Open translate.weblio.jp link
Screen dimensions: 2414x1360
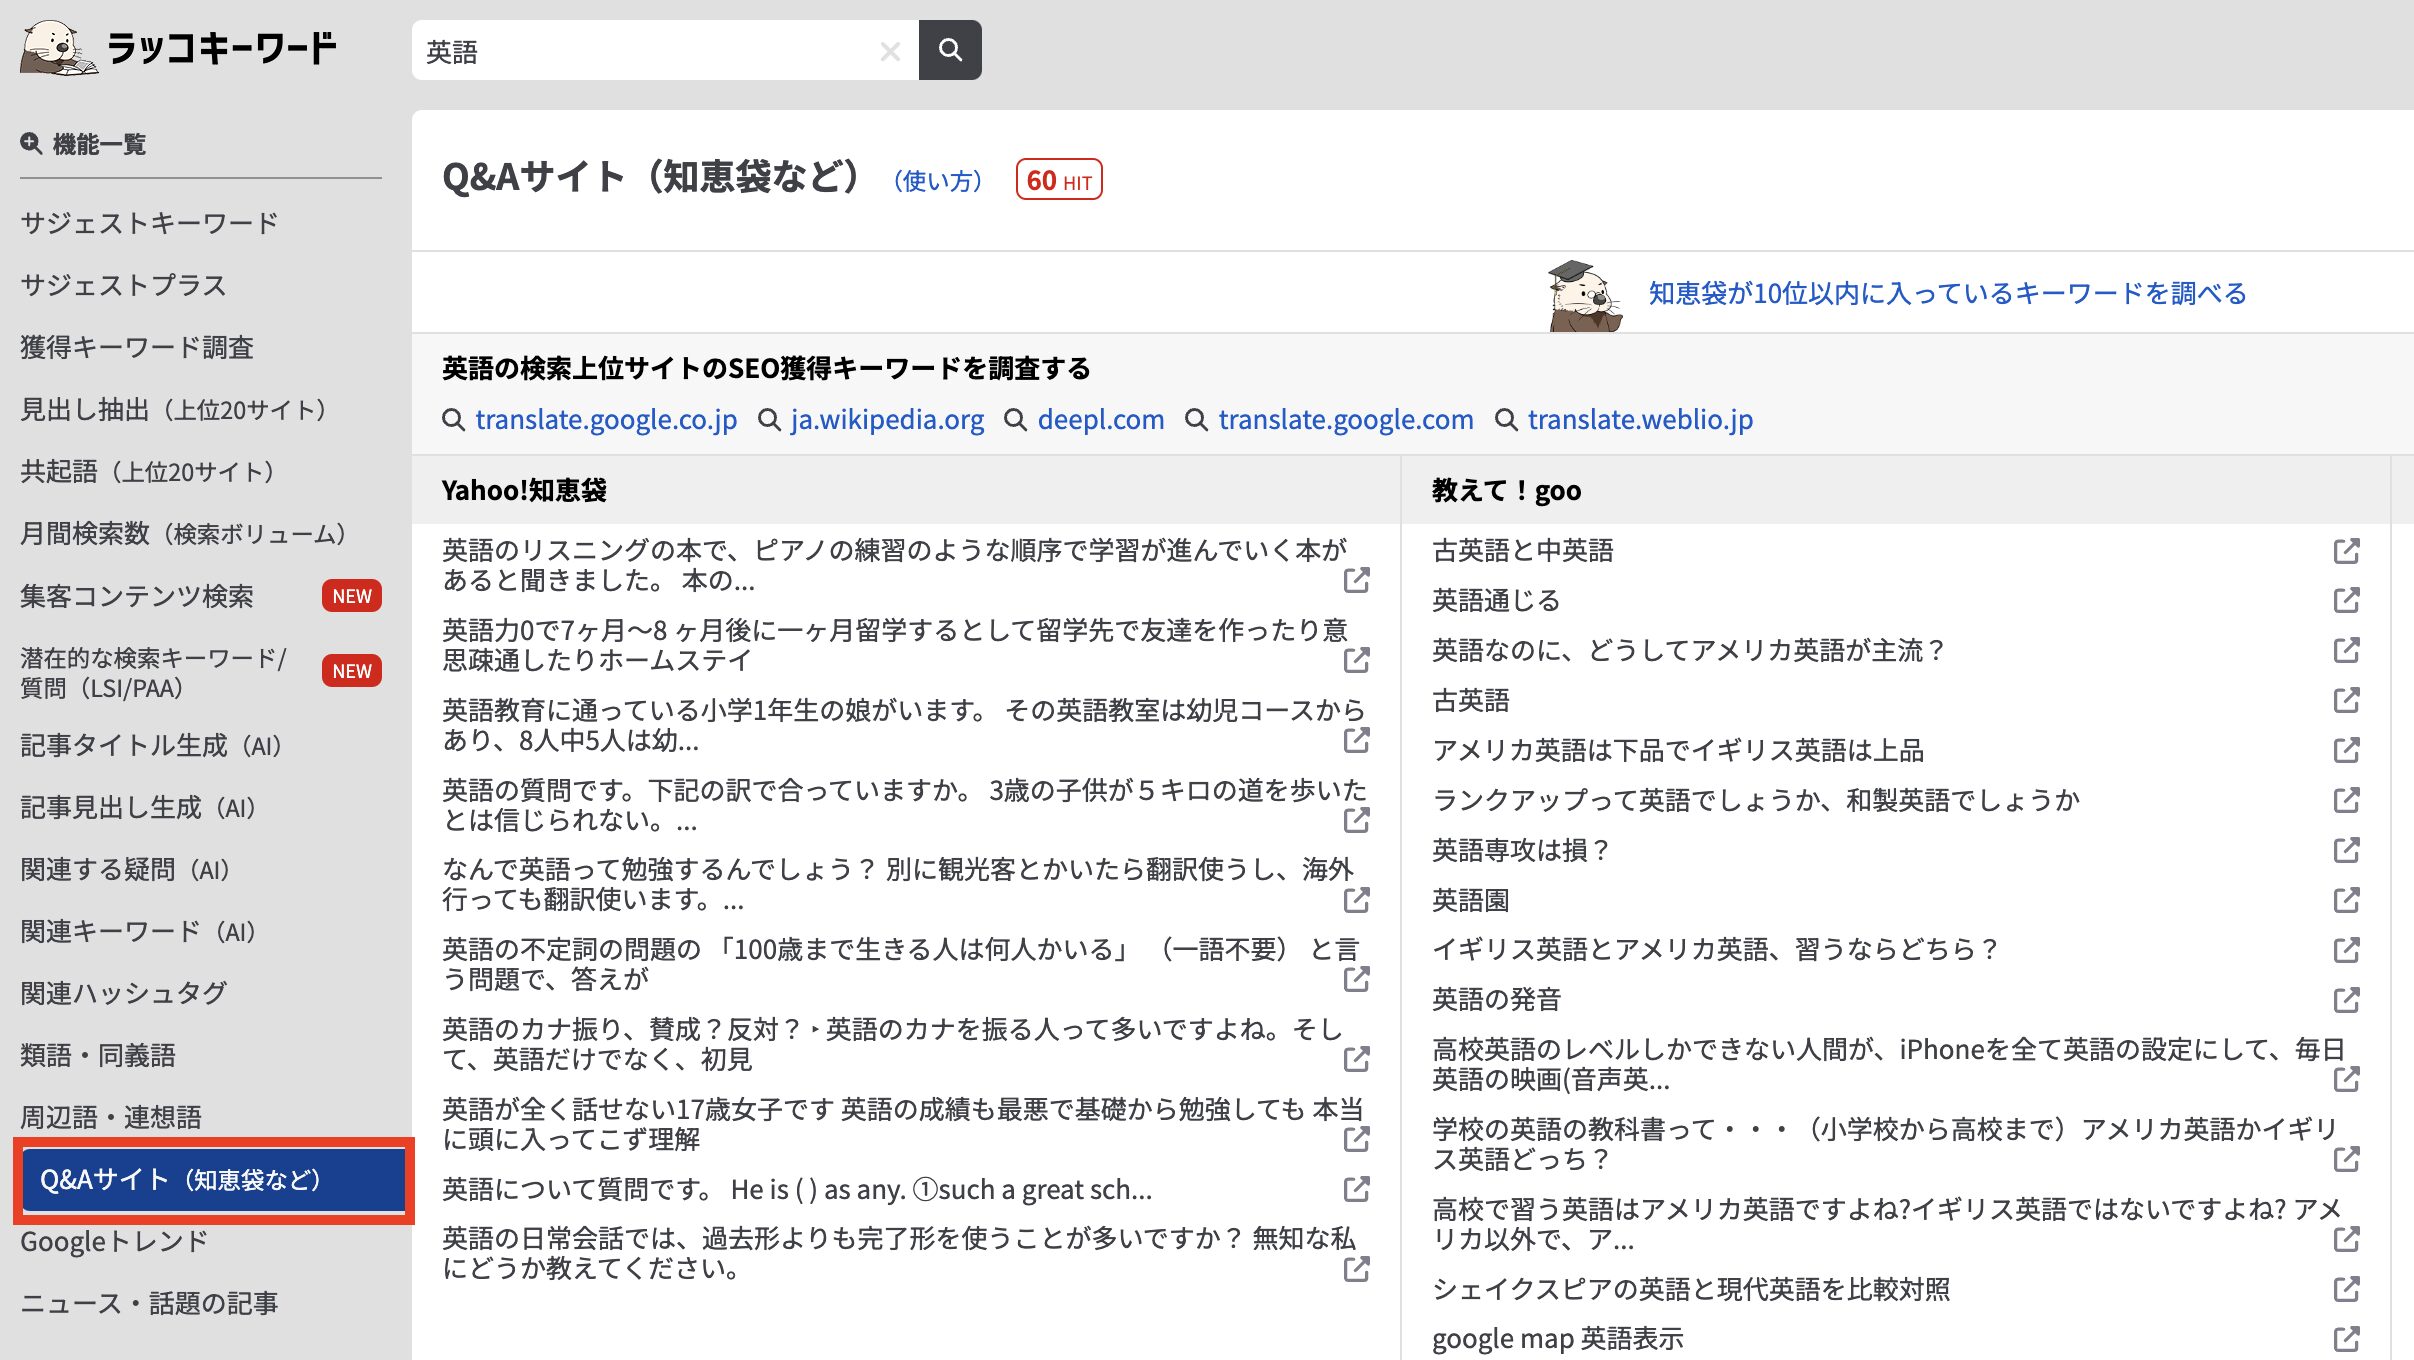tap(1640, 420)
